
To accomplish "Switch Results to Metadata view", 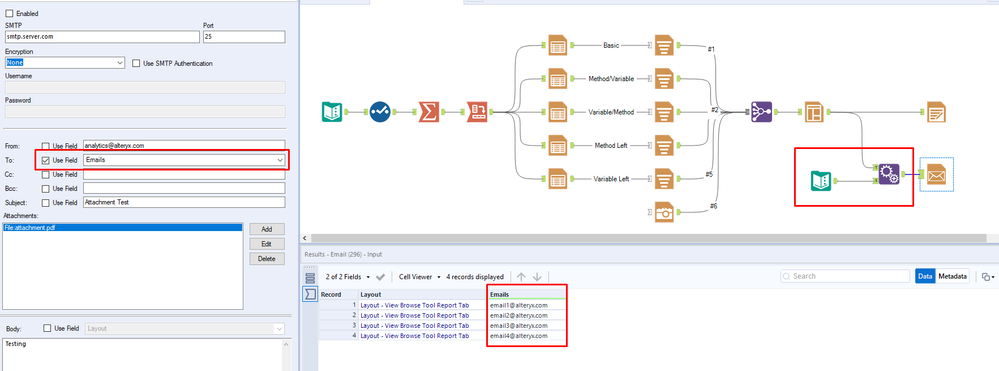I will pos(952,276).
